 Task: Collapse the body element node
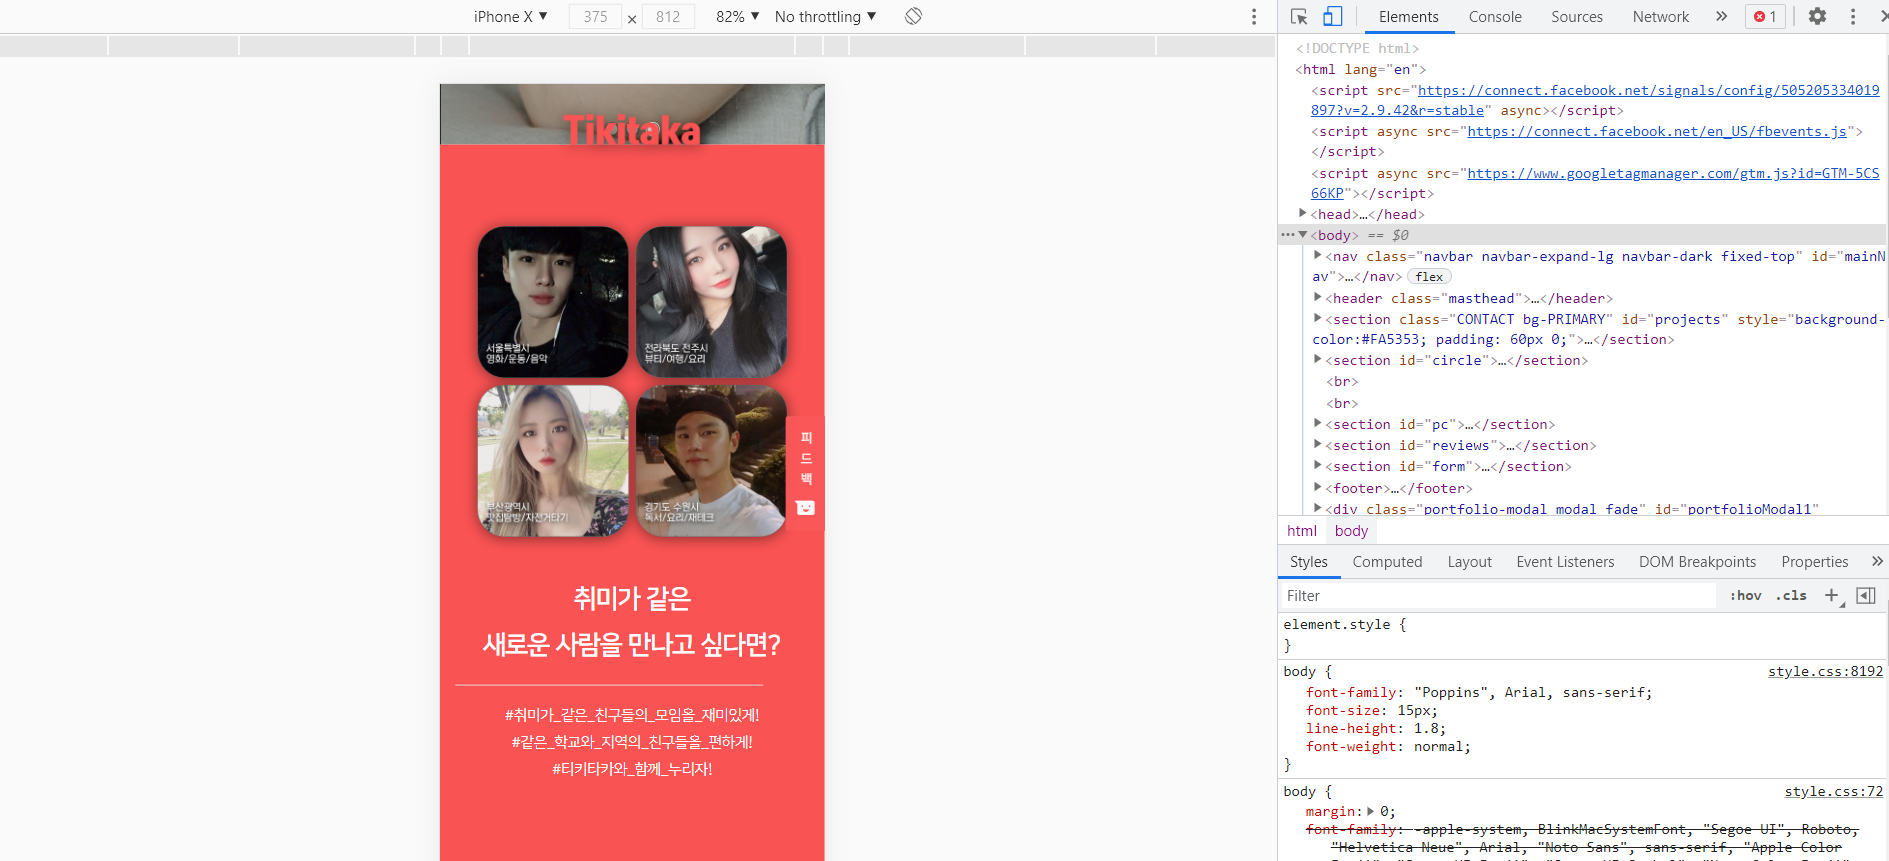(x=1302, y=234)
